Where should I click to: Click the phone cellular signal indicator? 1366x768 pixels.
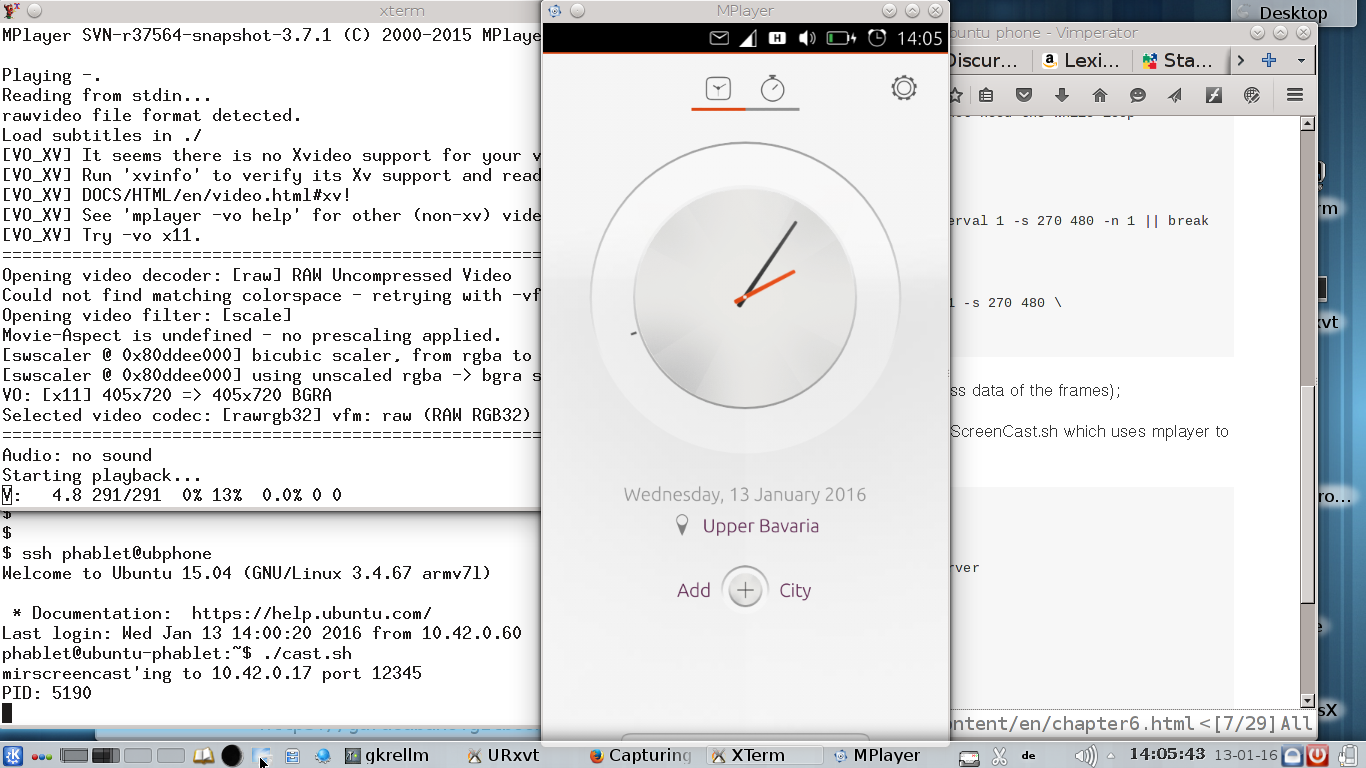click(x=748, y=38)
